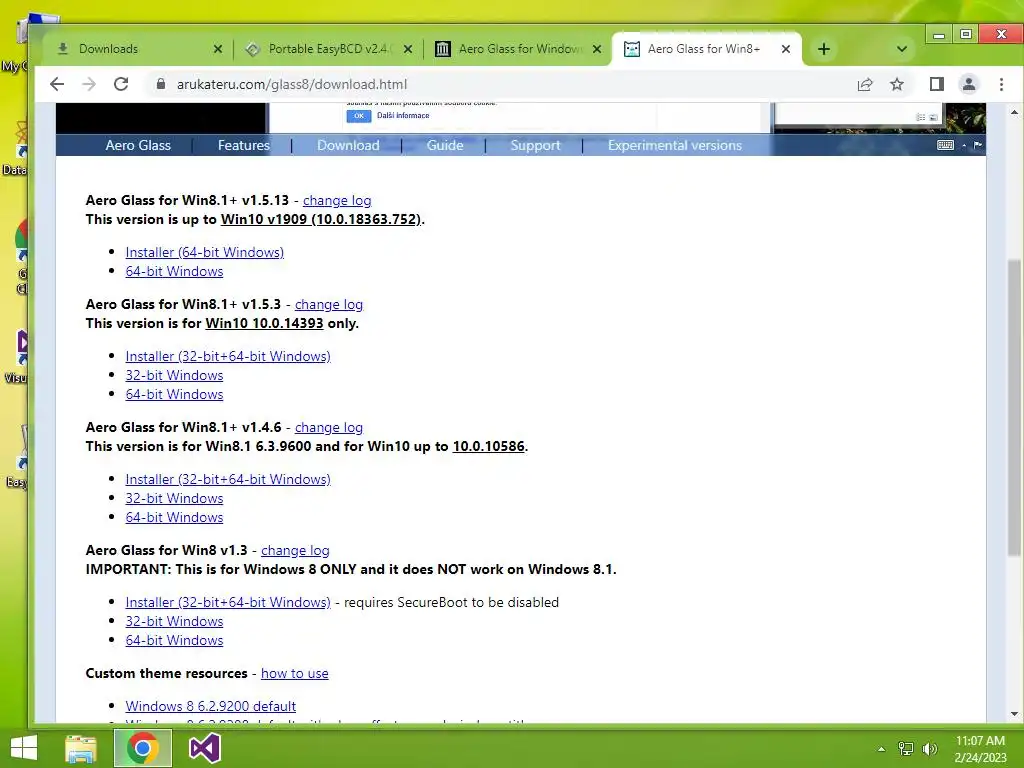Click the page vertical scrollbar thumb

pyautogui.click(x=1014, y=408)
